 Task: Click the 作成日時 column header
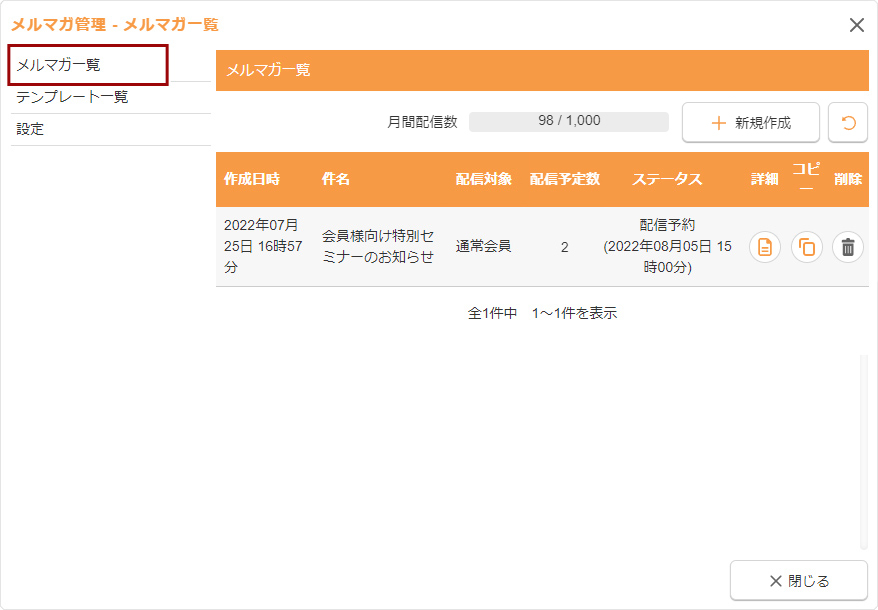252,179
